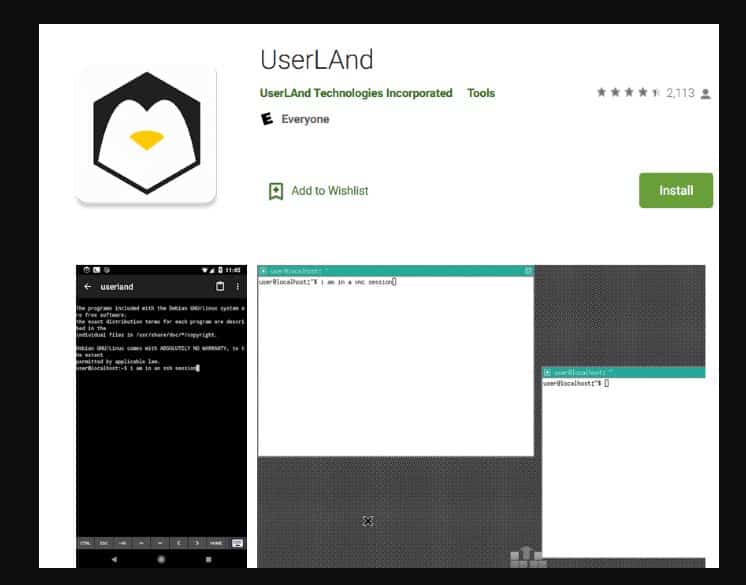Click the wishlist bookmark icon
The height and width of the screenshot is (585, 746).
276,191
